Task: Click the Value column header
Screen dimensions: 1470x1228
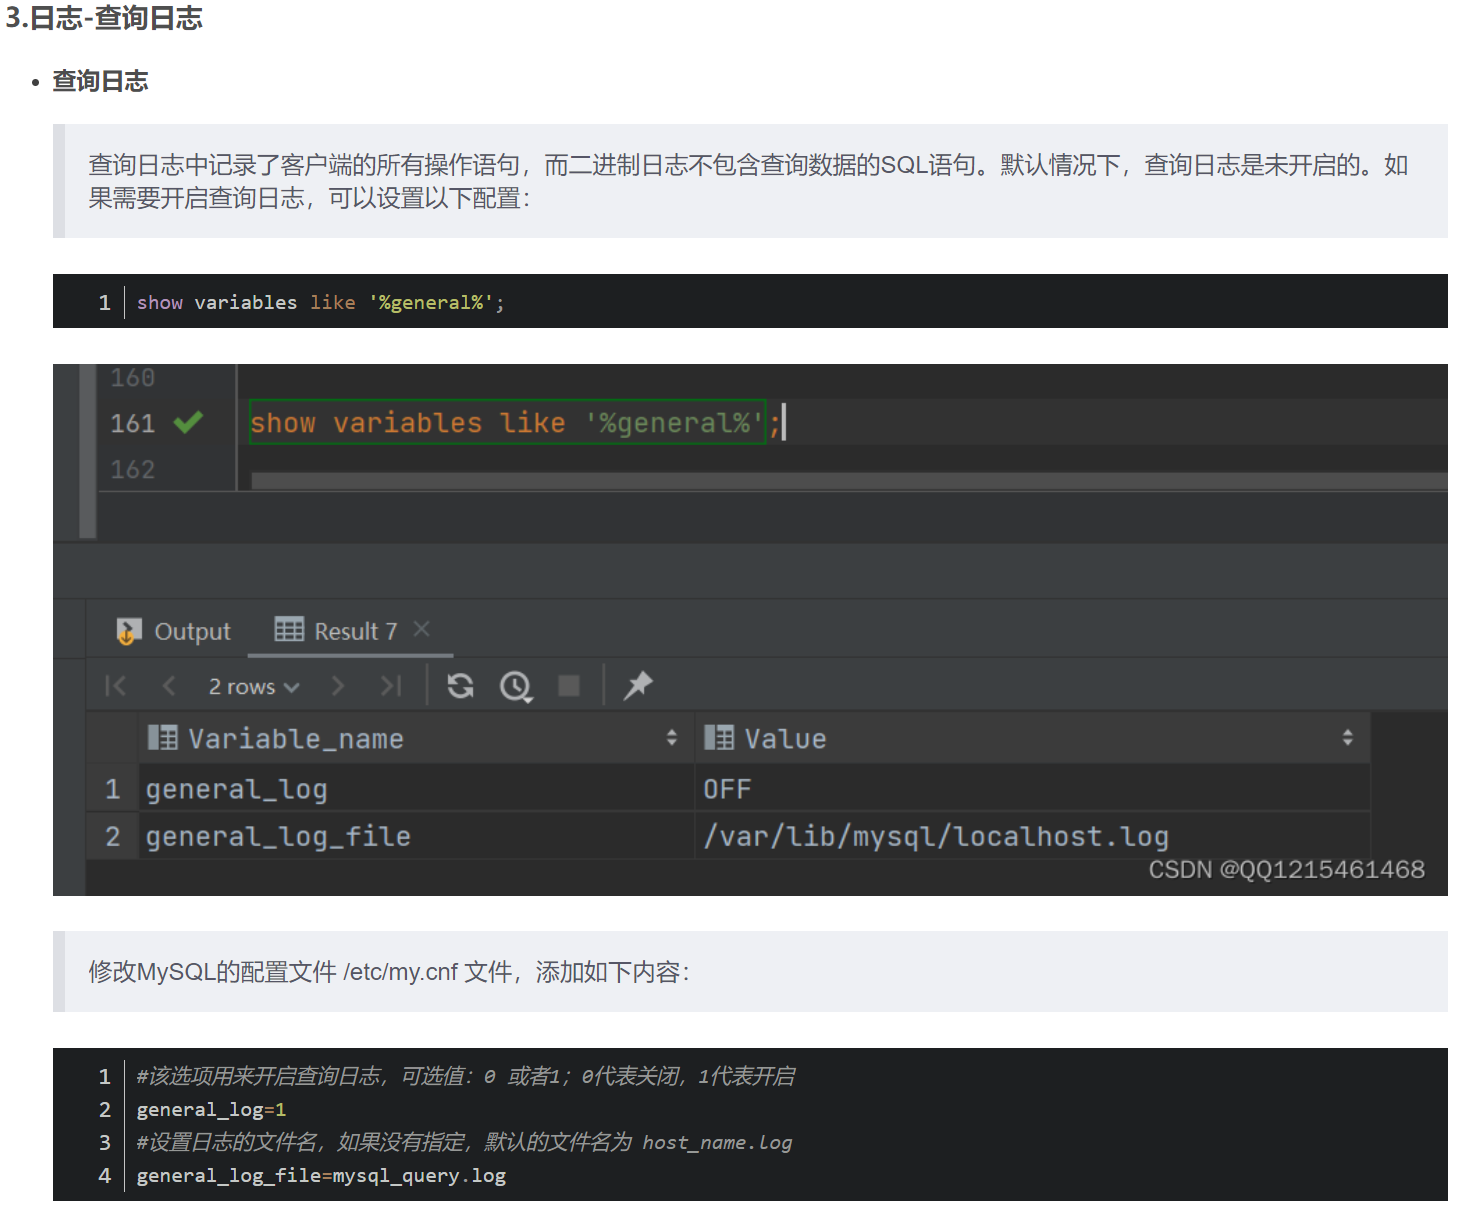Action: (1031, 739)
